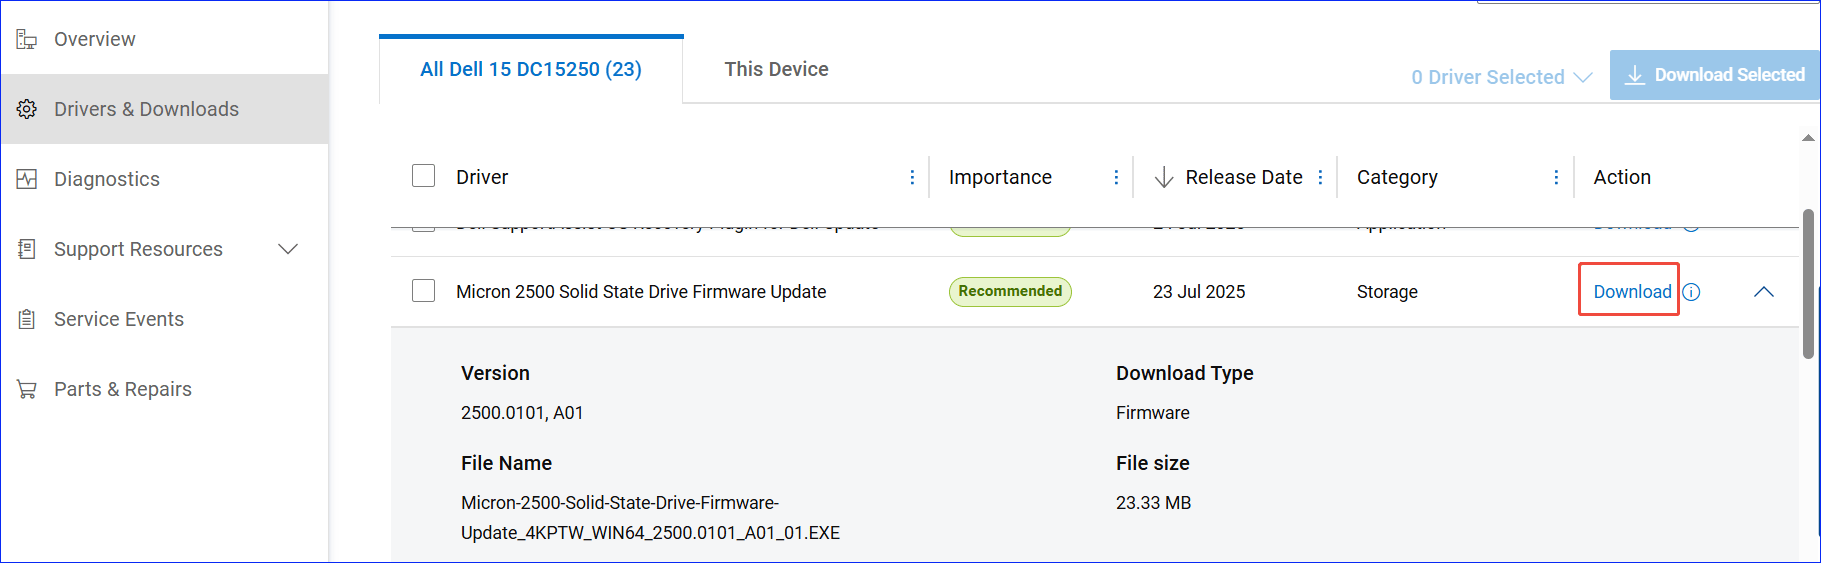The image size is (1821, 563).
Task: Open the Importance column options menu
Action: tap(1116, 177)
